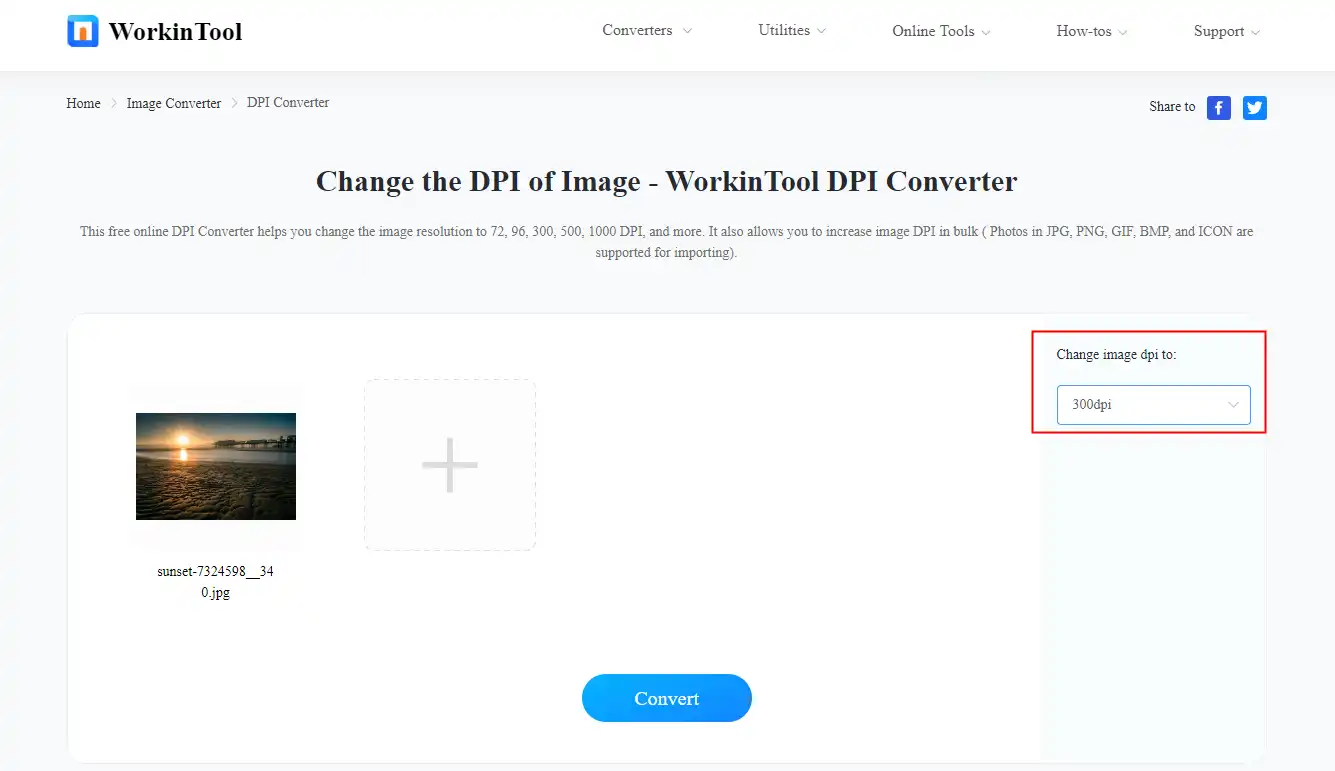The height and width of the screenshot is (771, 1335).
Task: Open the Online Tools menu
Action: pyautogui.click(x=941, y=32)
